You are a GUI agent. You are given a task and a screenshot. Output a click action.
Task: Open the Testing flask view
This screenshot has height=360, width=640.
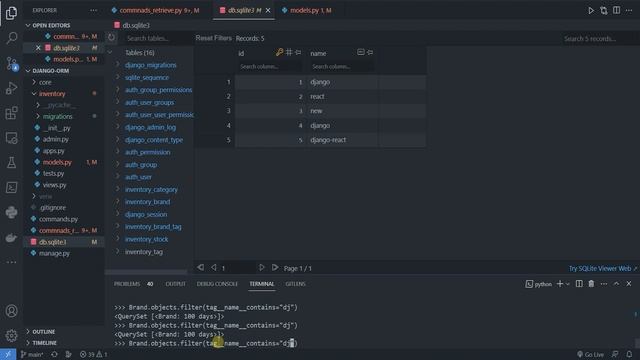[x=11, y=162]
